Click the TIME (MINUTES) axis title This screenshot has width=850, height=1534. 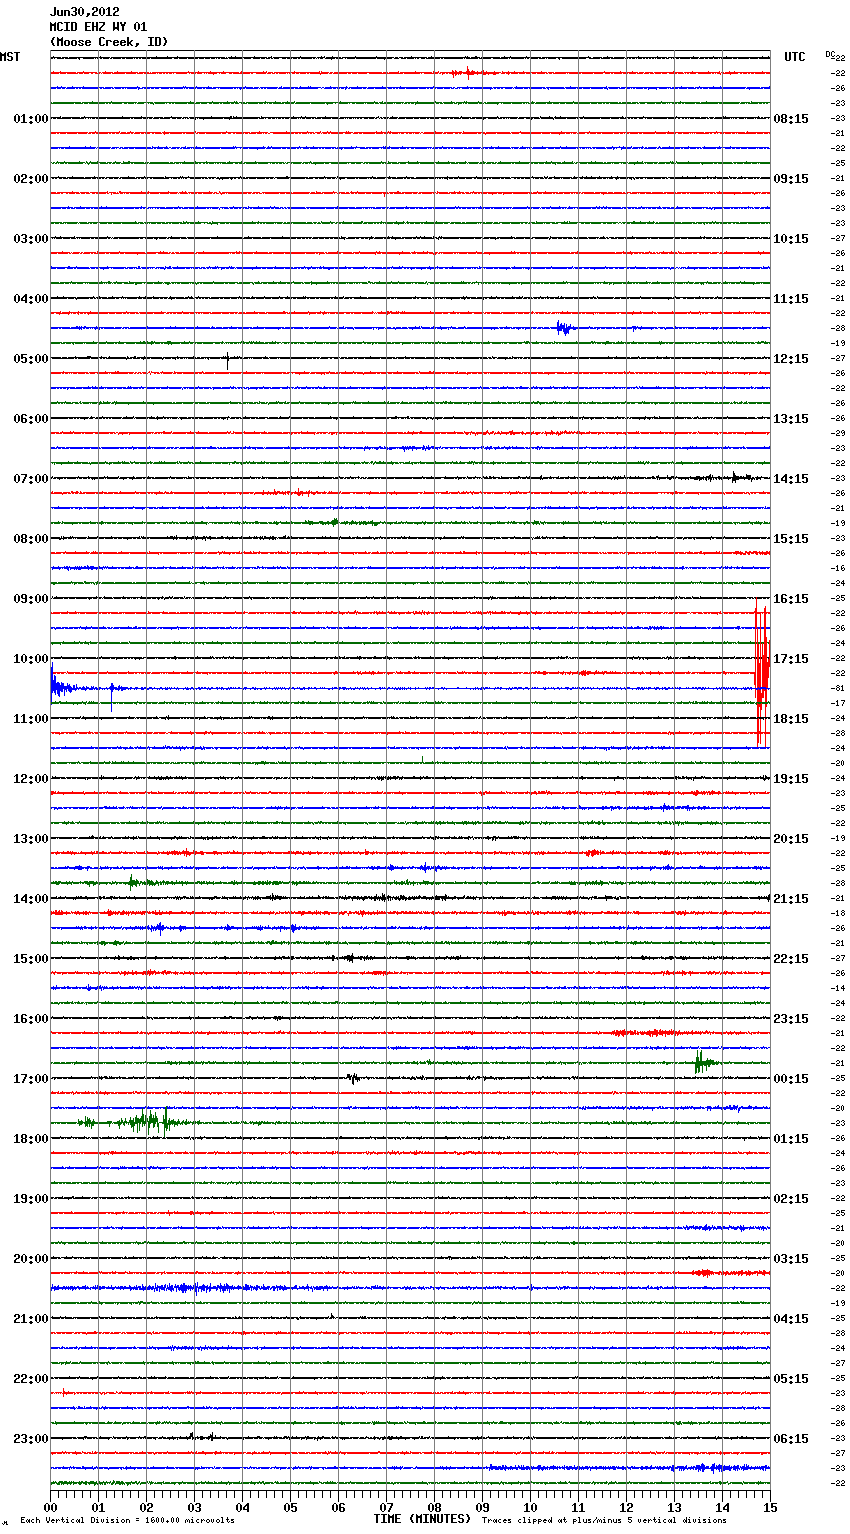pos(422,1519)
